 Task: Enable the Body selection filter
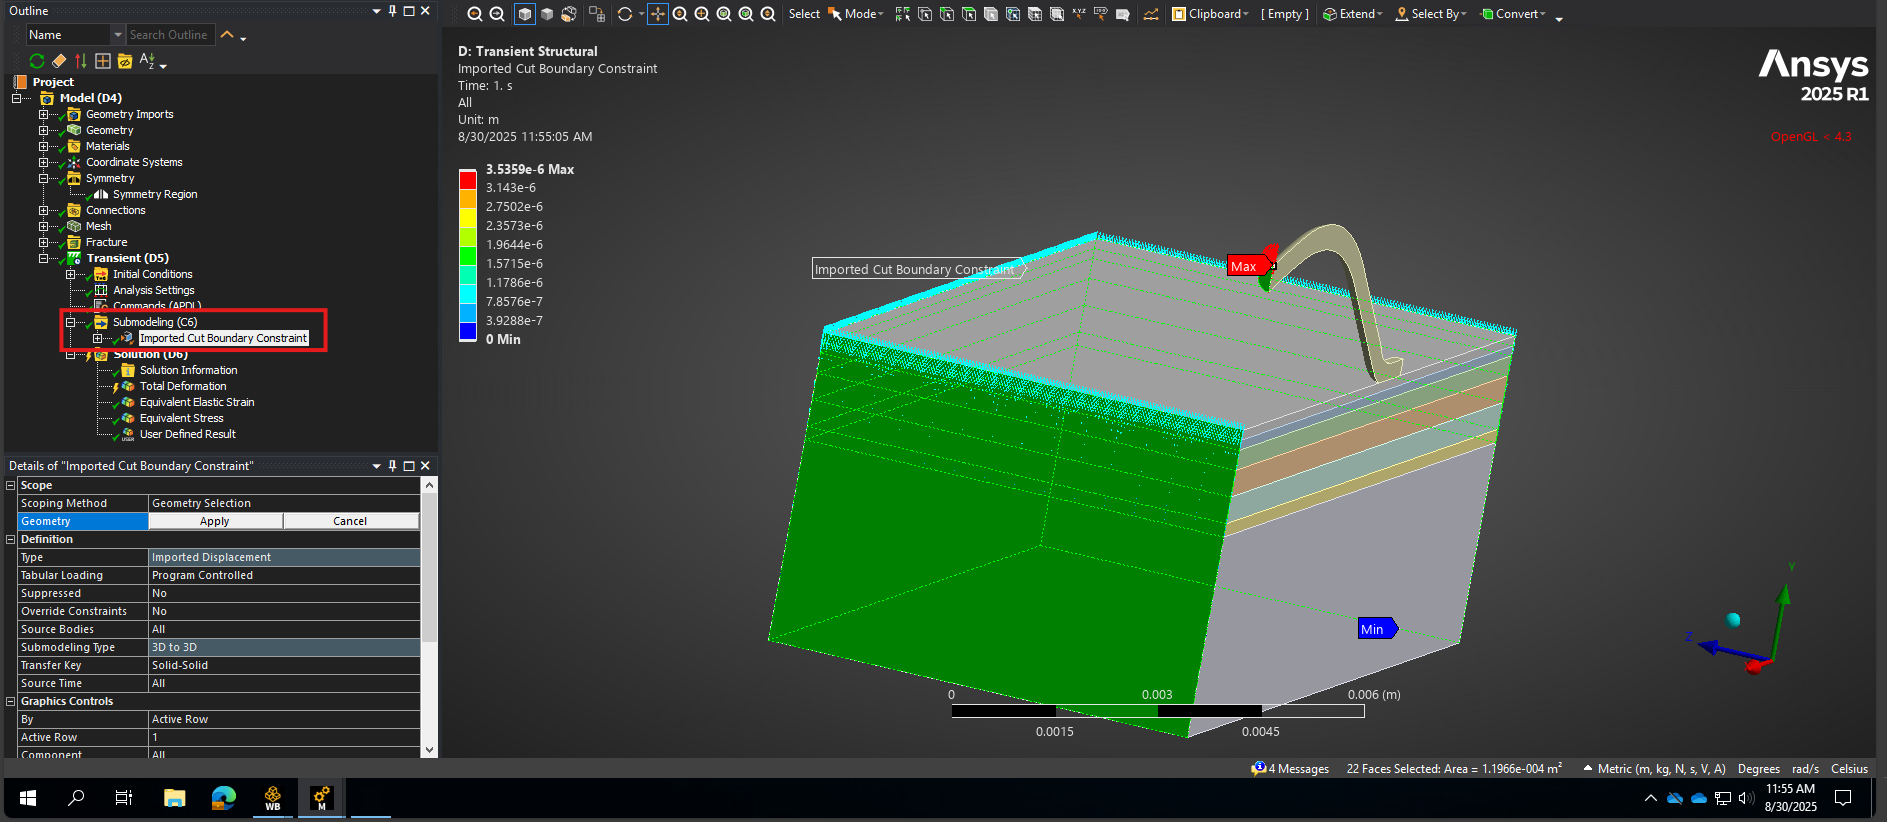tap(991, 14)
